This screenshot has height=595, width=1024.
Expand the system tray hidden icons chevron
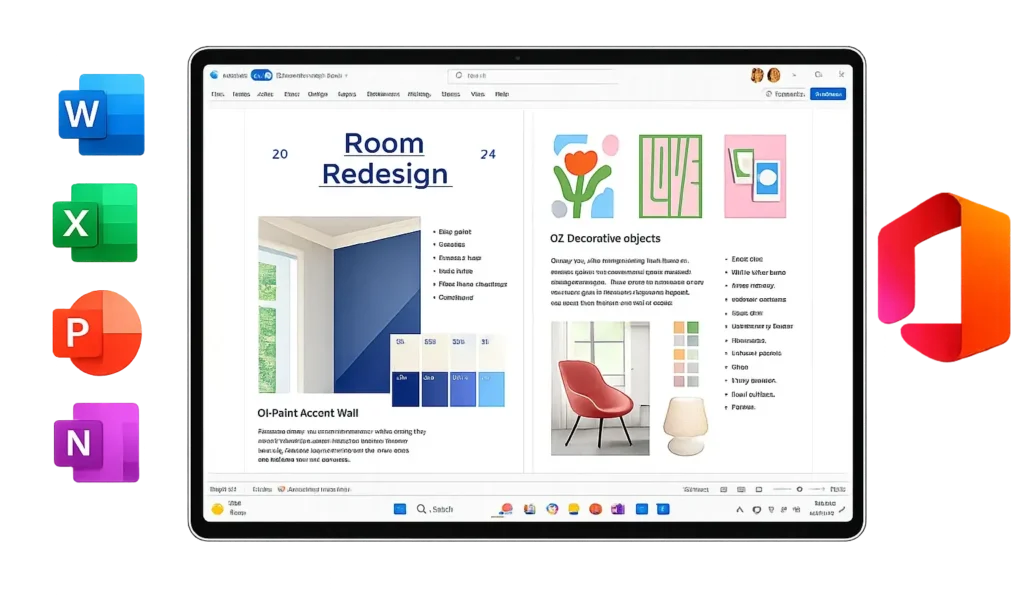pyautogui.click(x=740, y=509)
